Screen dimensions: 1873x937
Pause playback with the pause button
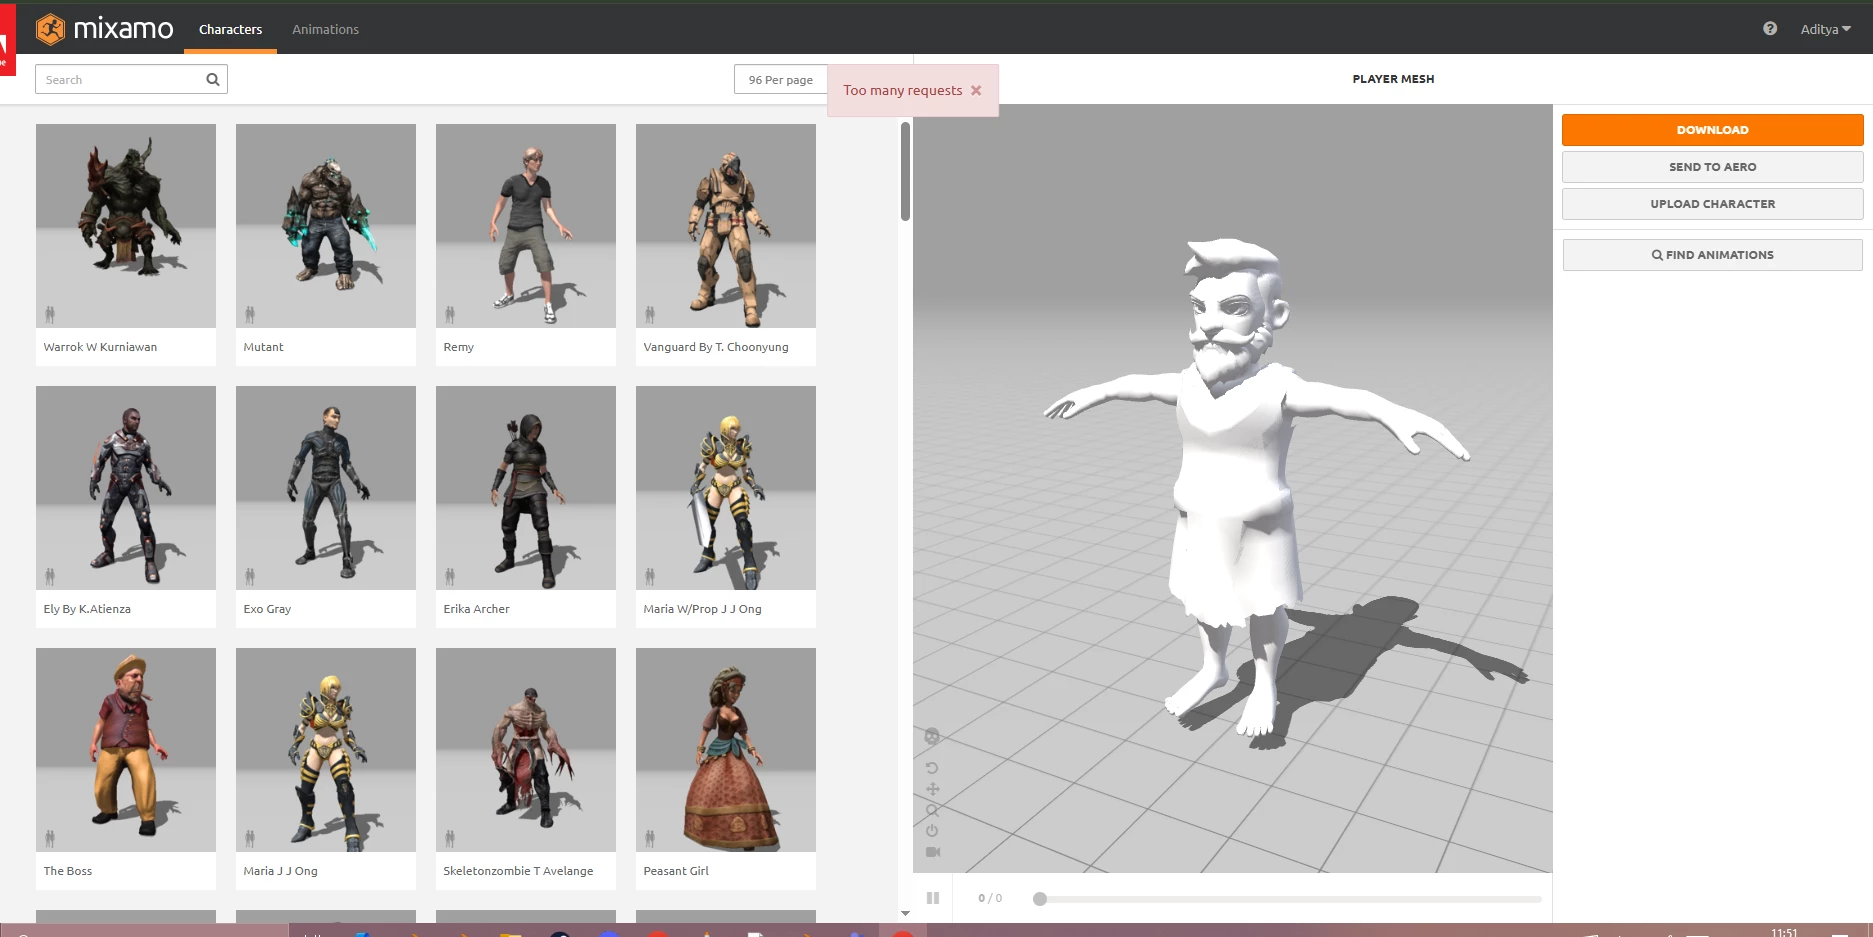click(x=933, y=898)
